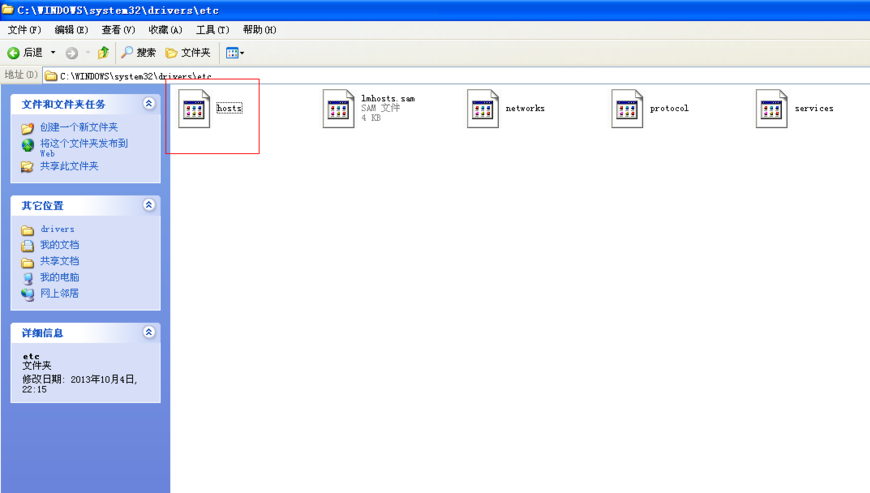
Task: Click the 共享文档 folder icon
Action: click(27, 262)
